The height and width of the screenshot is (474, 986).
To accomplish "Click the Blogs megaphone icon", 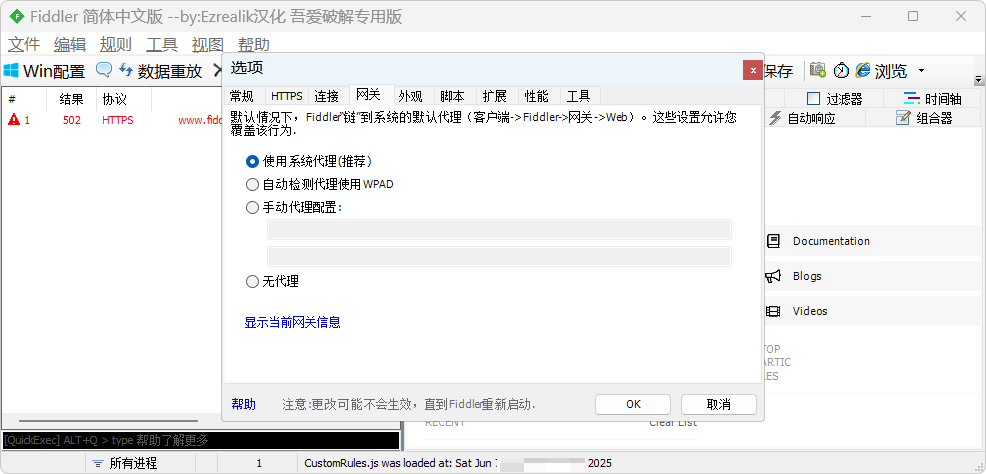I will pos(773,276).
